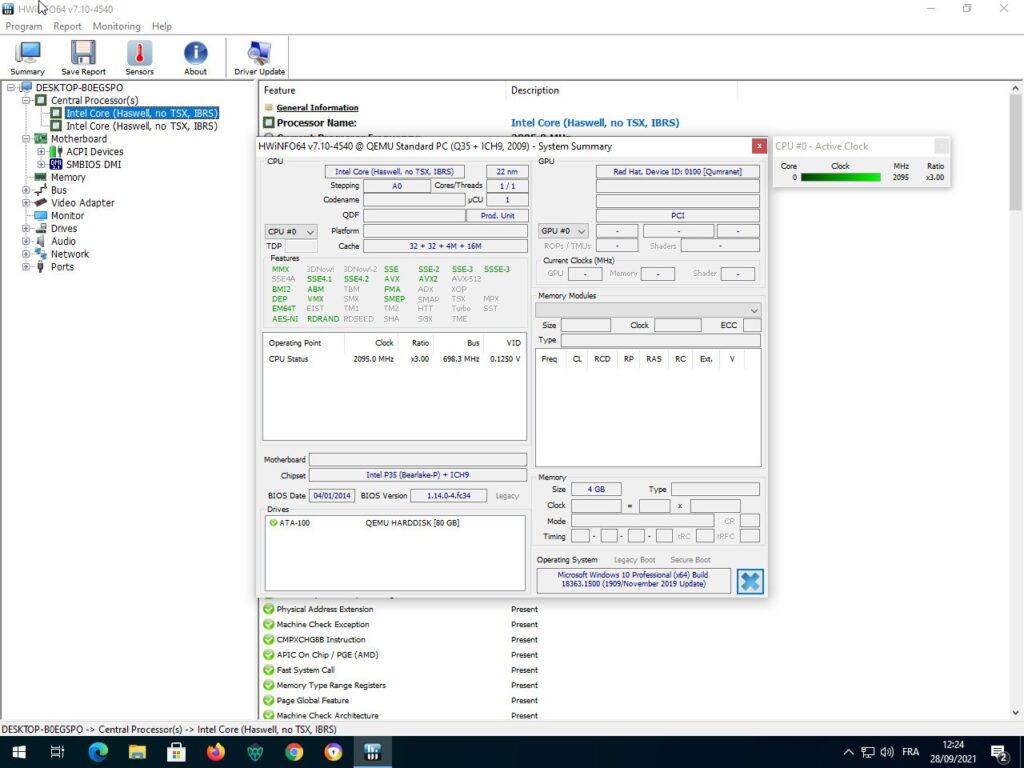The height and width of the screenshot is (768, 1024).
Task: Click the Machine Check Exception check icon
Action: [268, 624]
